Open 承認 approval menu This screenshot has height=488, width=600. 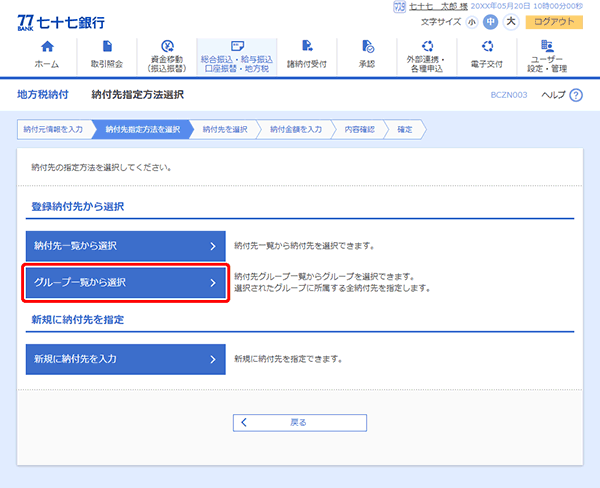pyautogui.click(x=367, y=56)
